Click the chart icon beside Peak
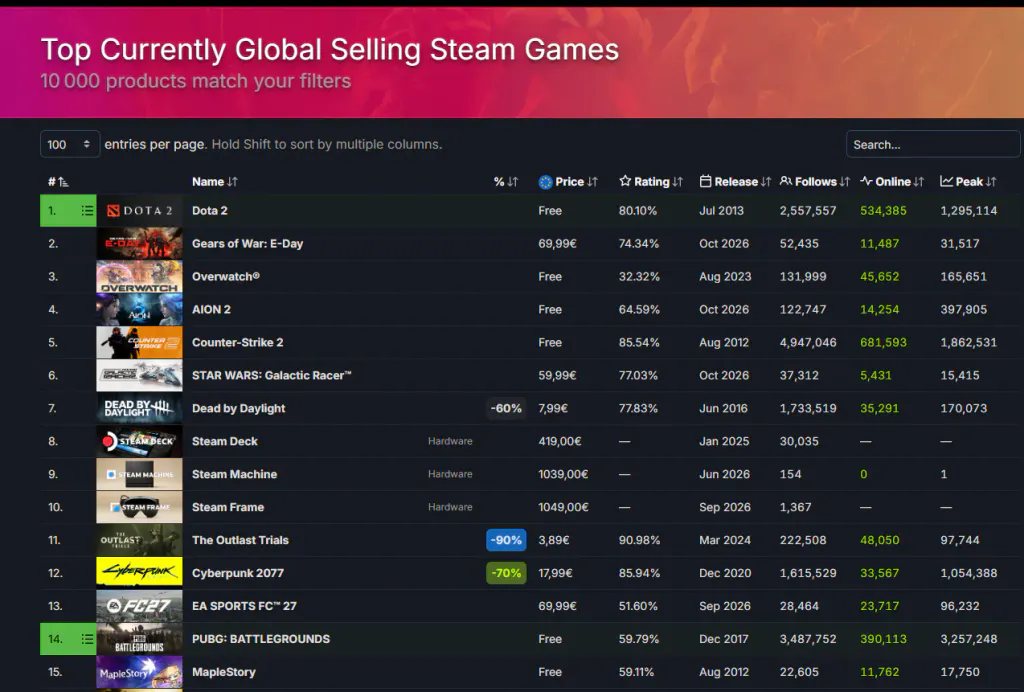This screenshot has height=692, width=1024. pos(946,181)
